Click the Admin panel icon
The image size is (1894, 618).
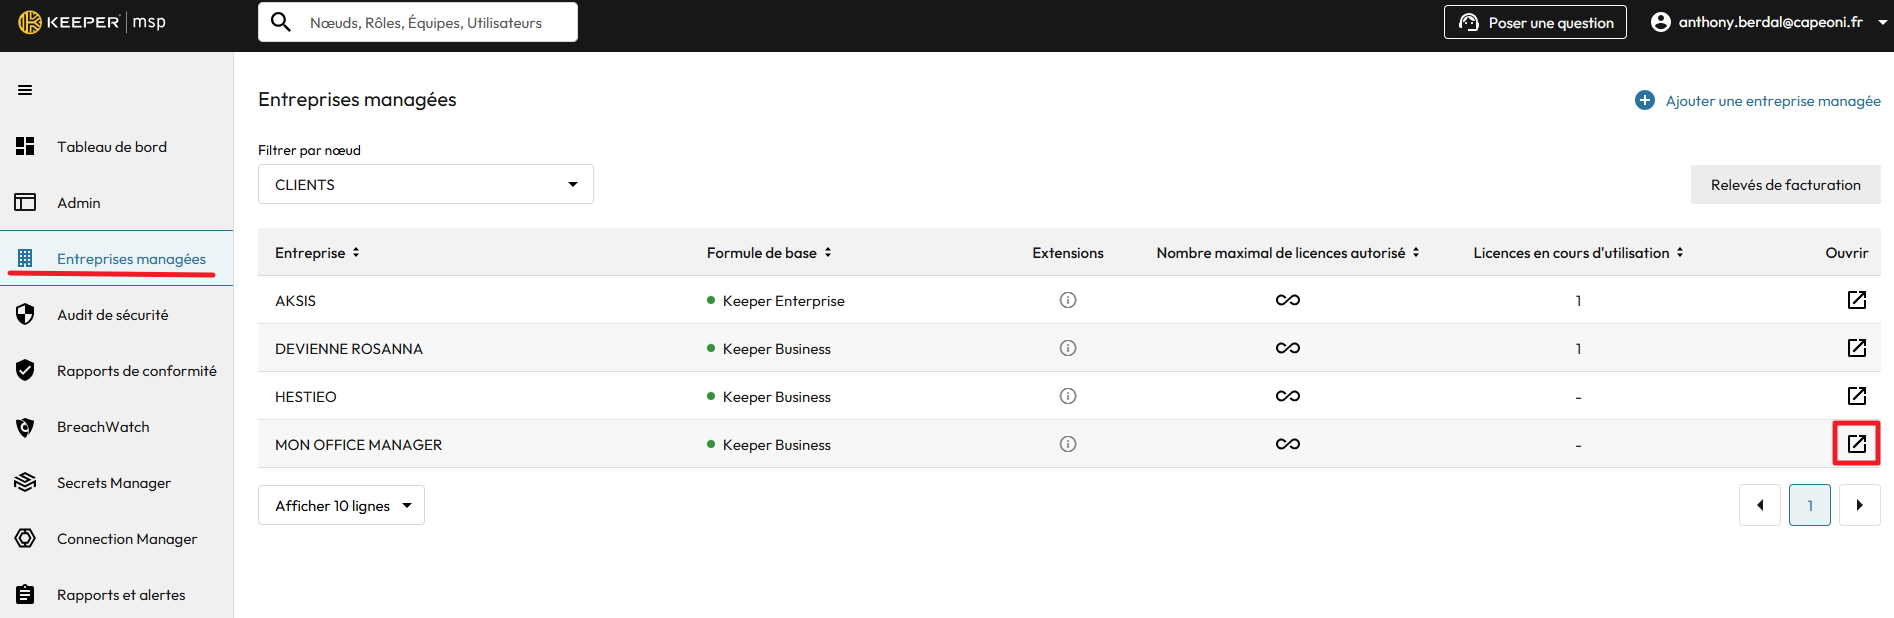click(x=25, y=202)
